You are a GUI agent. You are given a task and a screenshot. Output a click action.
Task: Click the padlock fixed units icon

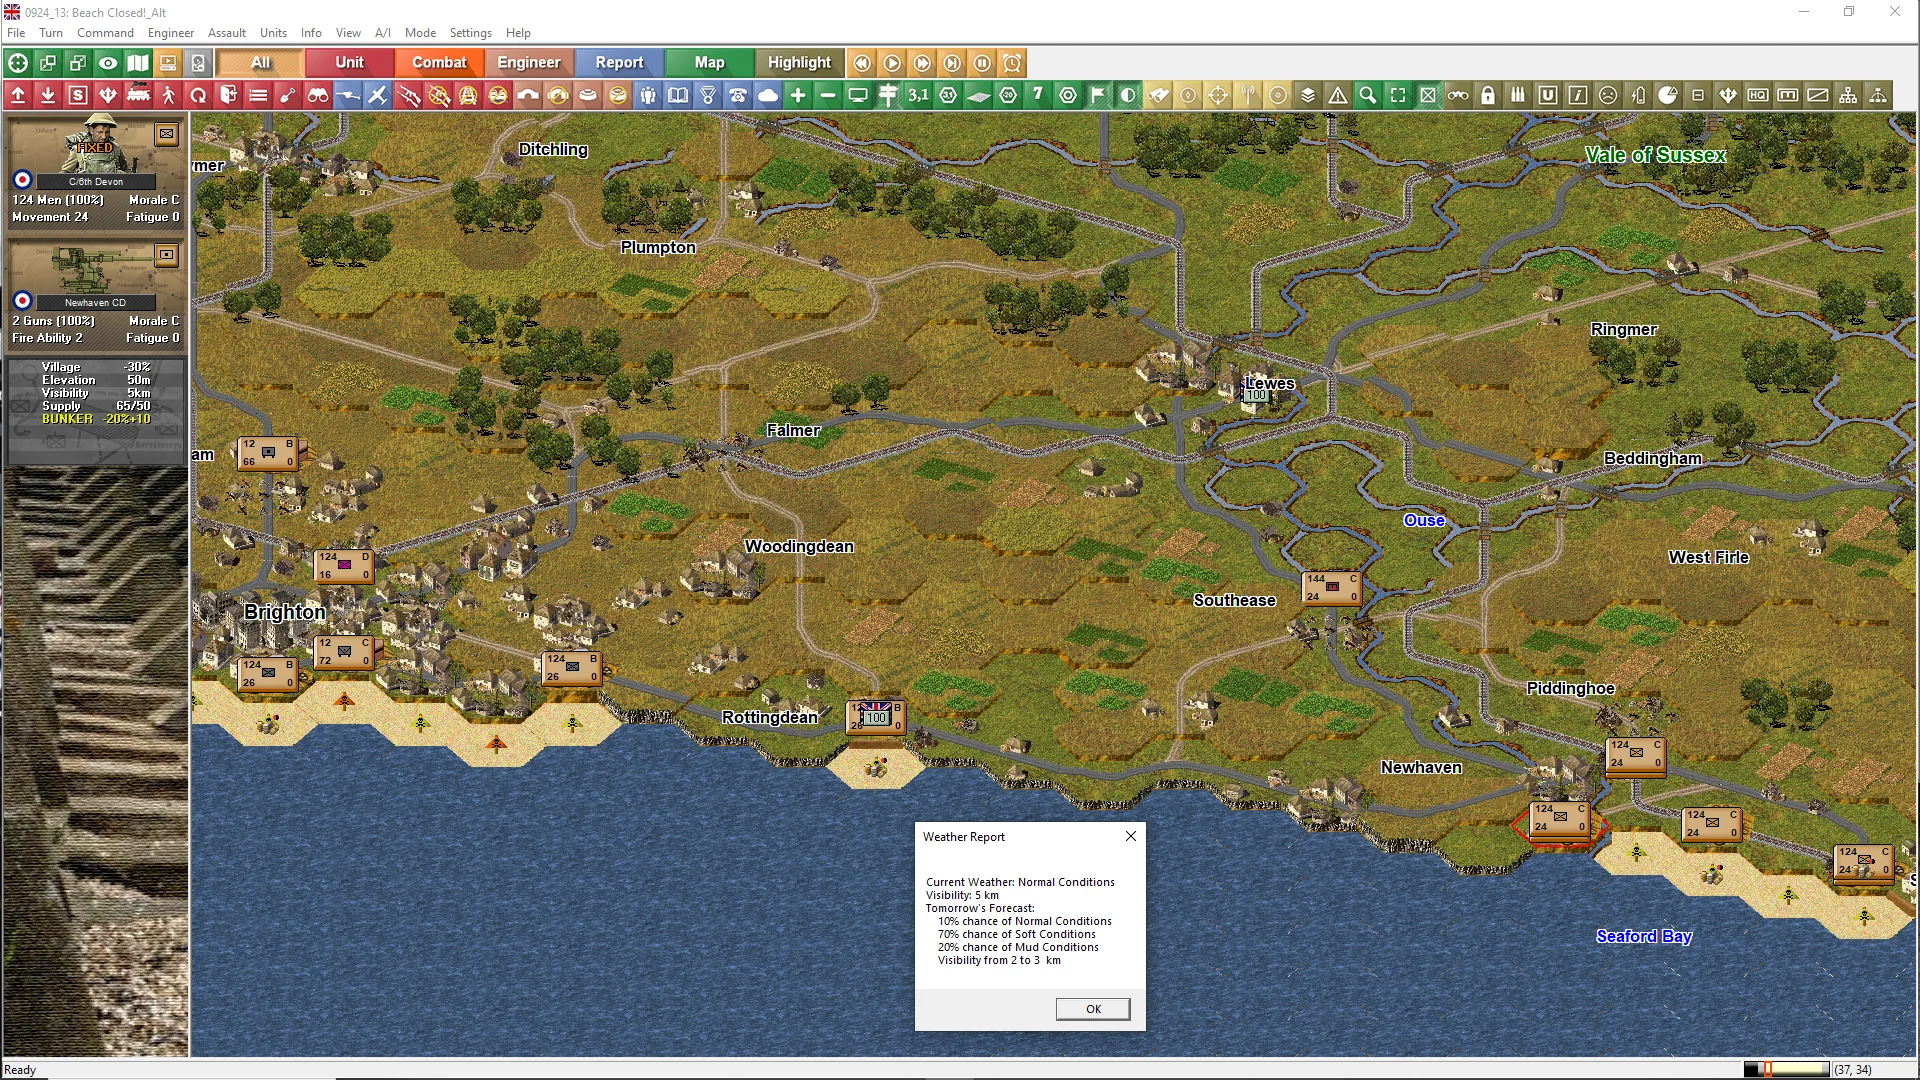[x=1488, y=96]
